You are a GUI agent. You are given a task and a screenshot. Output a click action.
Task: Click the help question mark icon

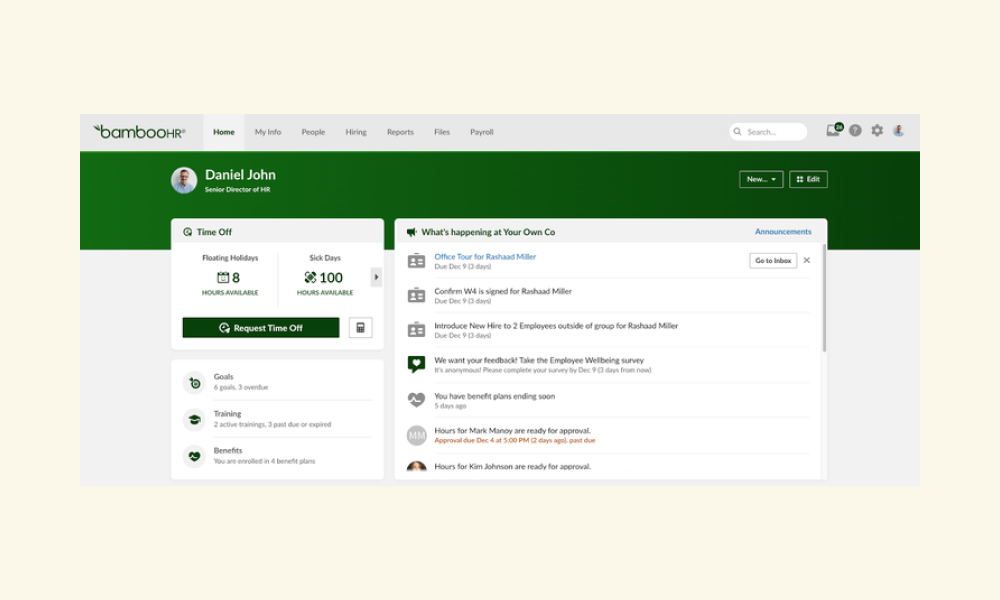pos(855,131)
